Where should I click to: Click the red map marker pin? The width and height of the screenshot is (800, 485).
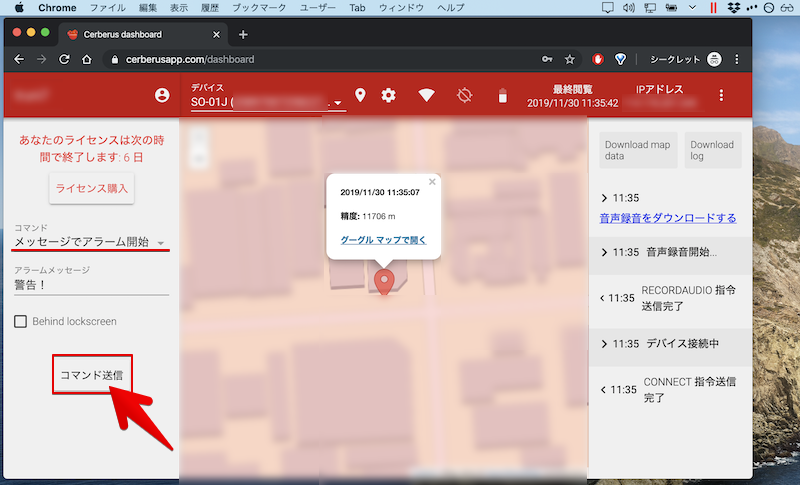(383, 282)
